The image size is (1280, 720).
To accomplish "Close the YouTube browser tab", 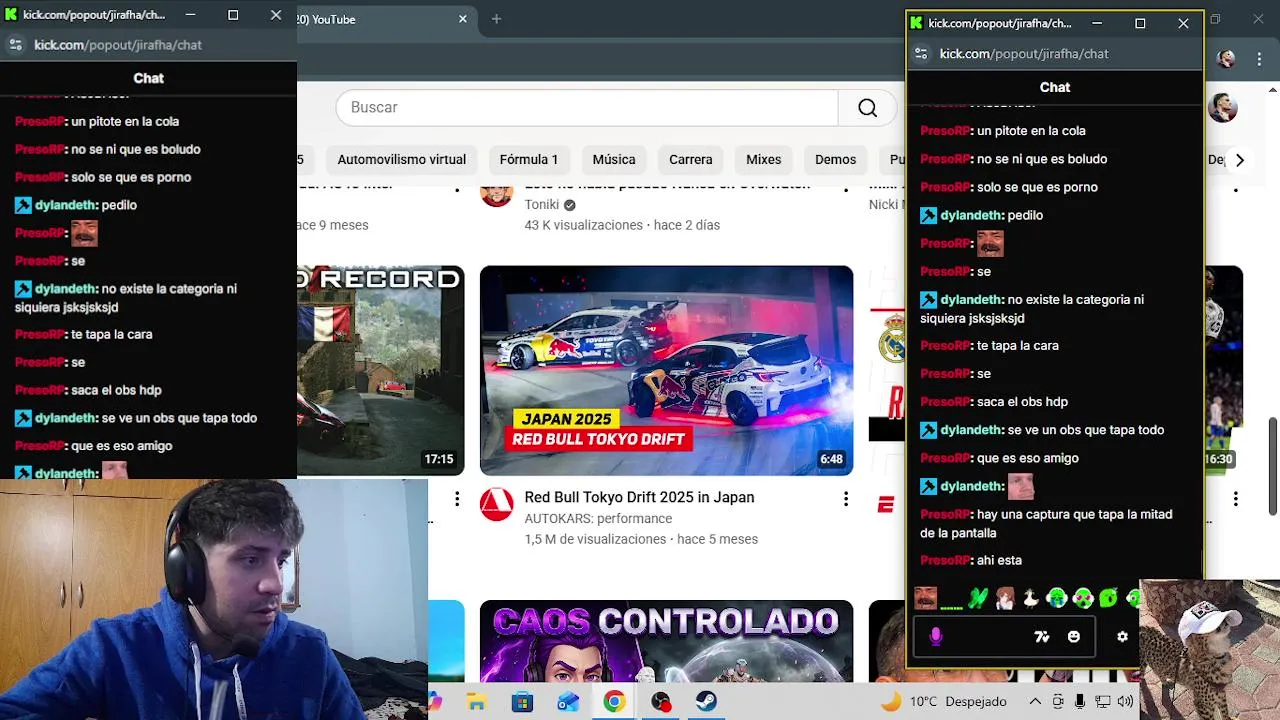I will pos(463,19).
